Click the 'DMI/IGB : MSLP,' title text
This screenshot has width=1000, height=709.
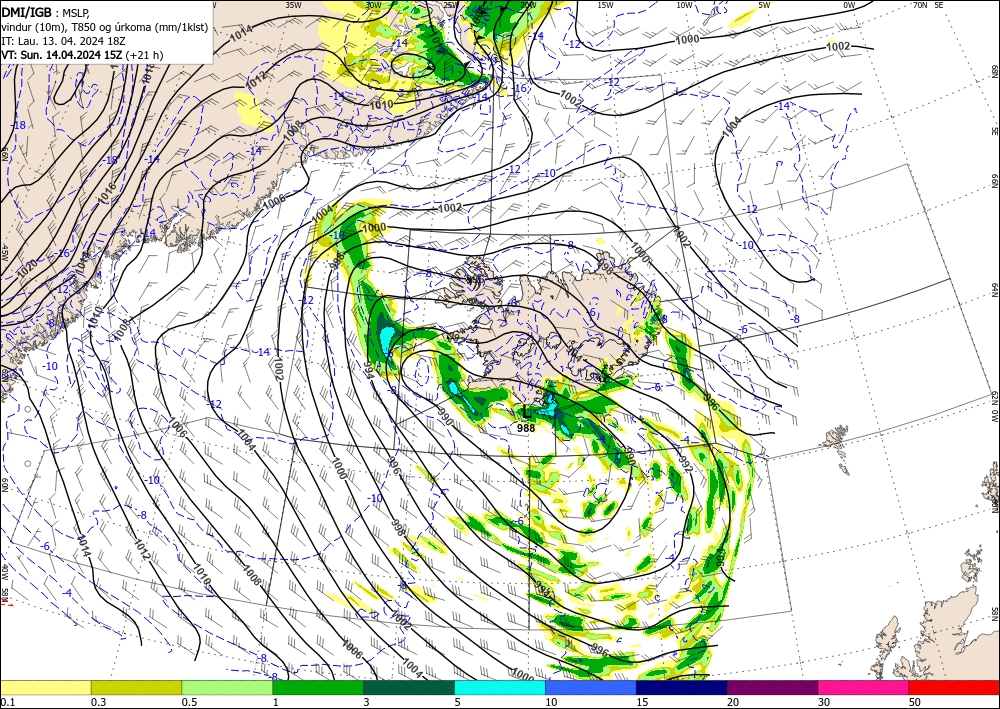point(46,11)
